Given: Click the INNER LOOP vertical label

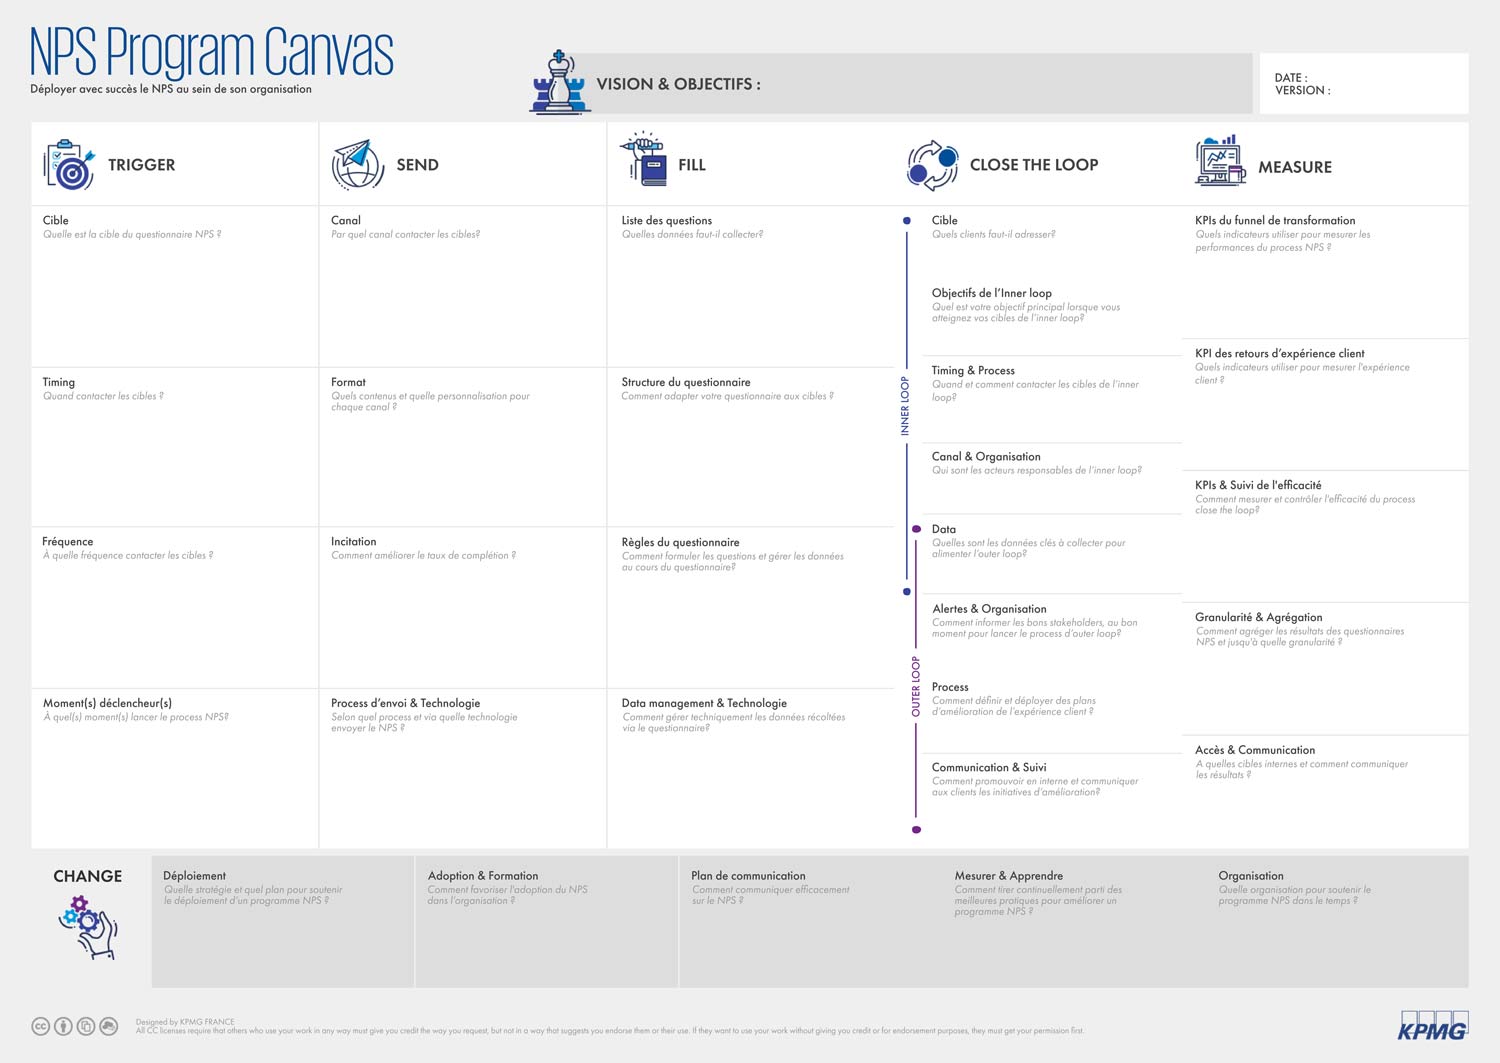Looking at the screenshot, I should coord(905,405).
